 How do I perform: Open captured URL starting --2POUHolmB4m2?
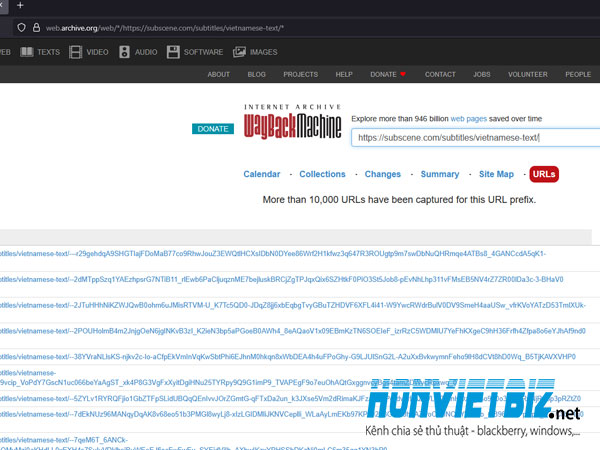[293, 331]
